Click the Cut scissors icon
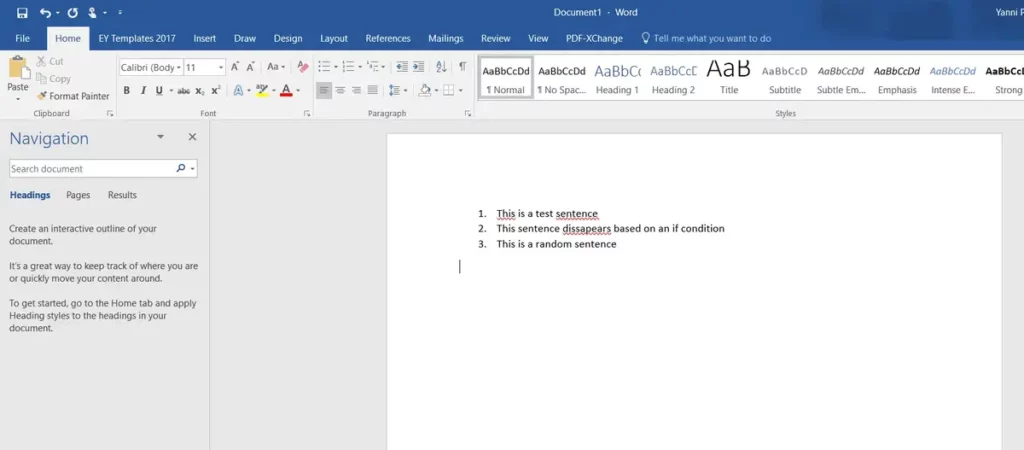 point(41,61)
